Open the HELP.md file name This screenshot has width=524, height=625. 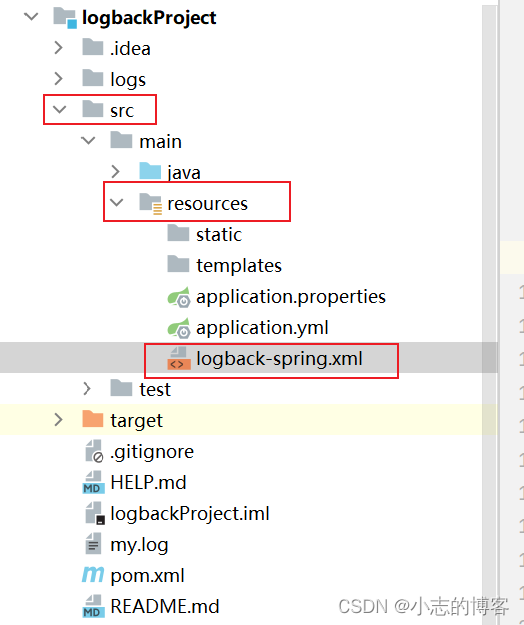[x=148, y=482]
